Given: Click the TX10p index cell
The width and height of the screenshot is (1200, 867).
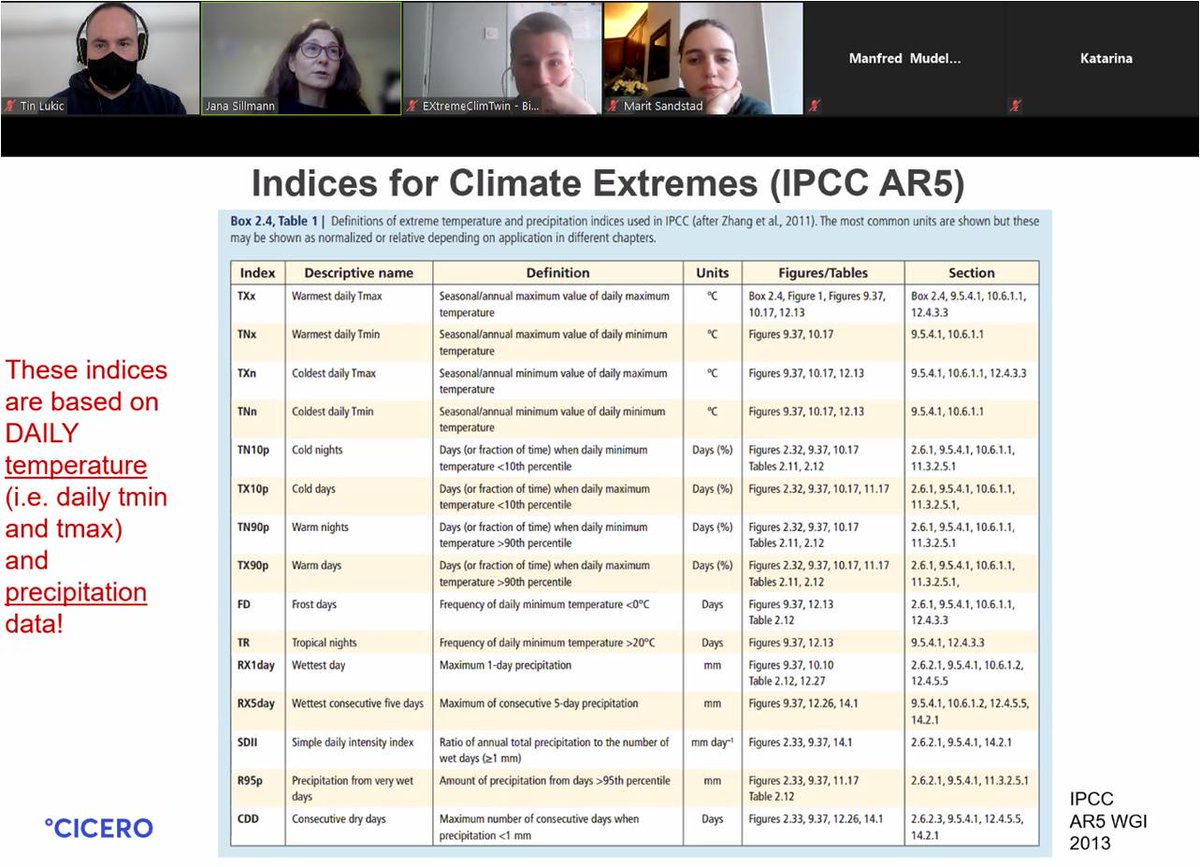Looking at the screenshot, I should 258,496.
